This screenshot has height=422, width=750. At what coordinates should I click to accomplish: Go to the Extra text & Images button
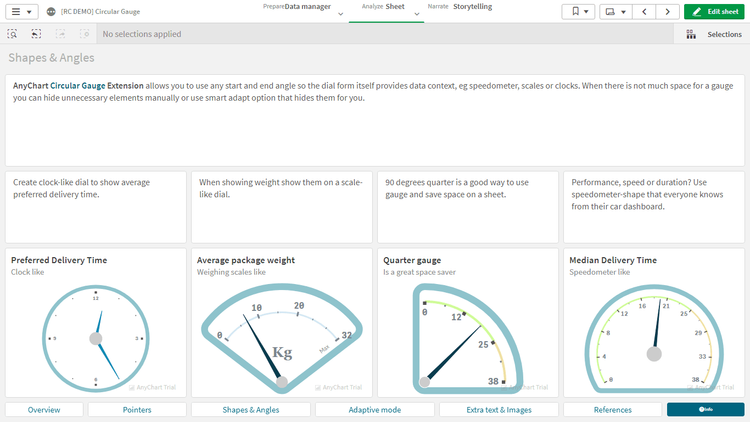(498, 409)
